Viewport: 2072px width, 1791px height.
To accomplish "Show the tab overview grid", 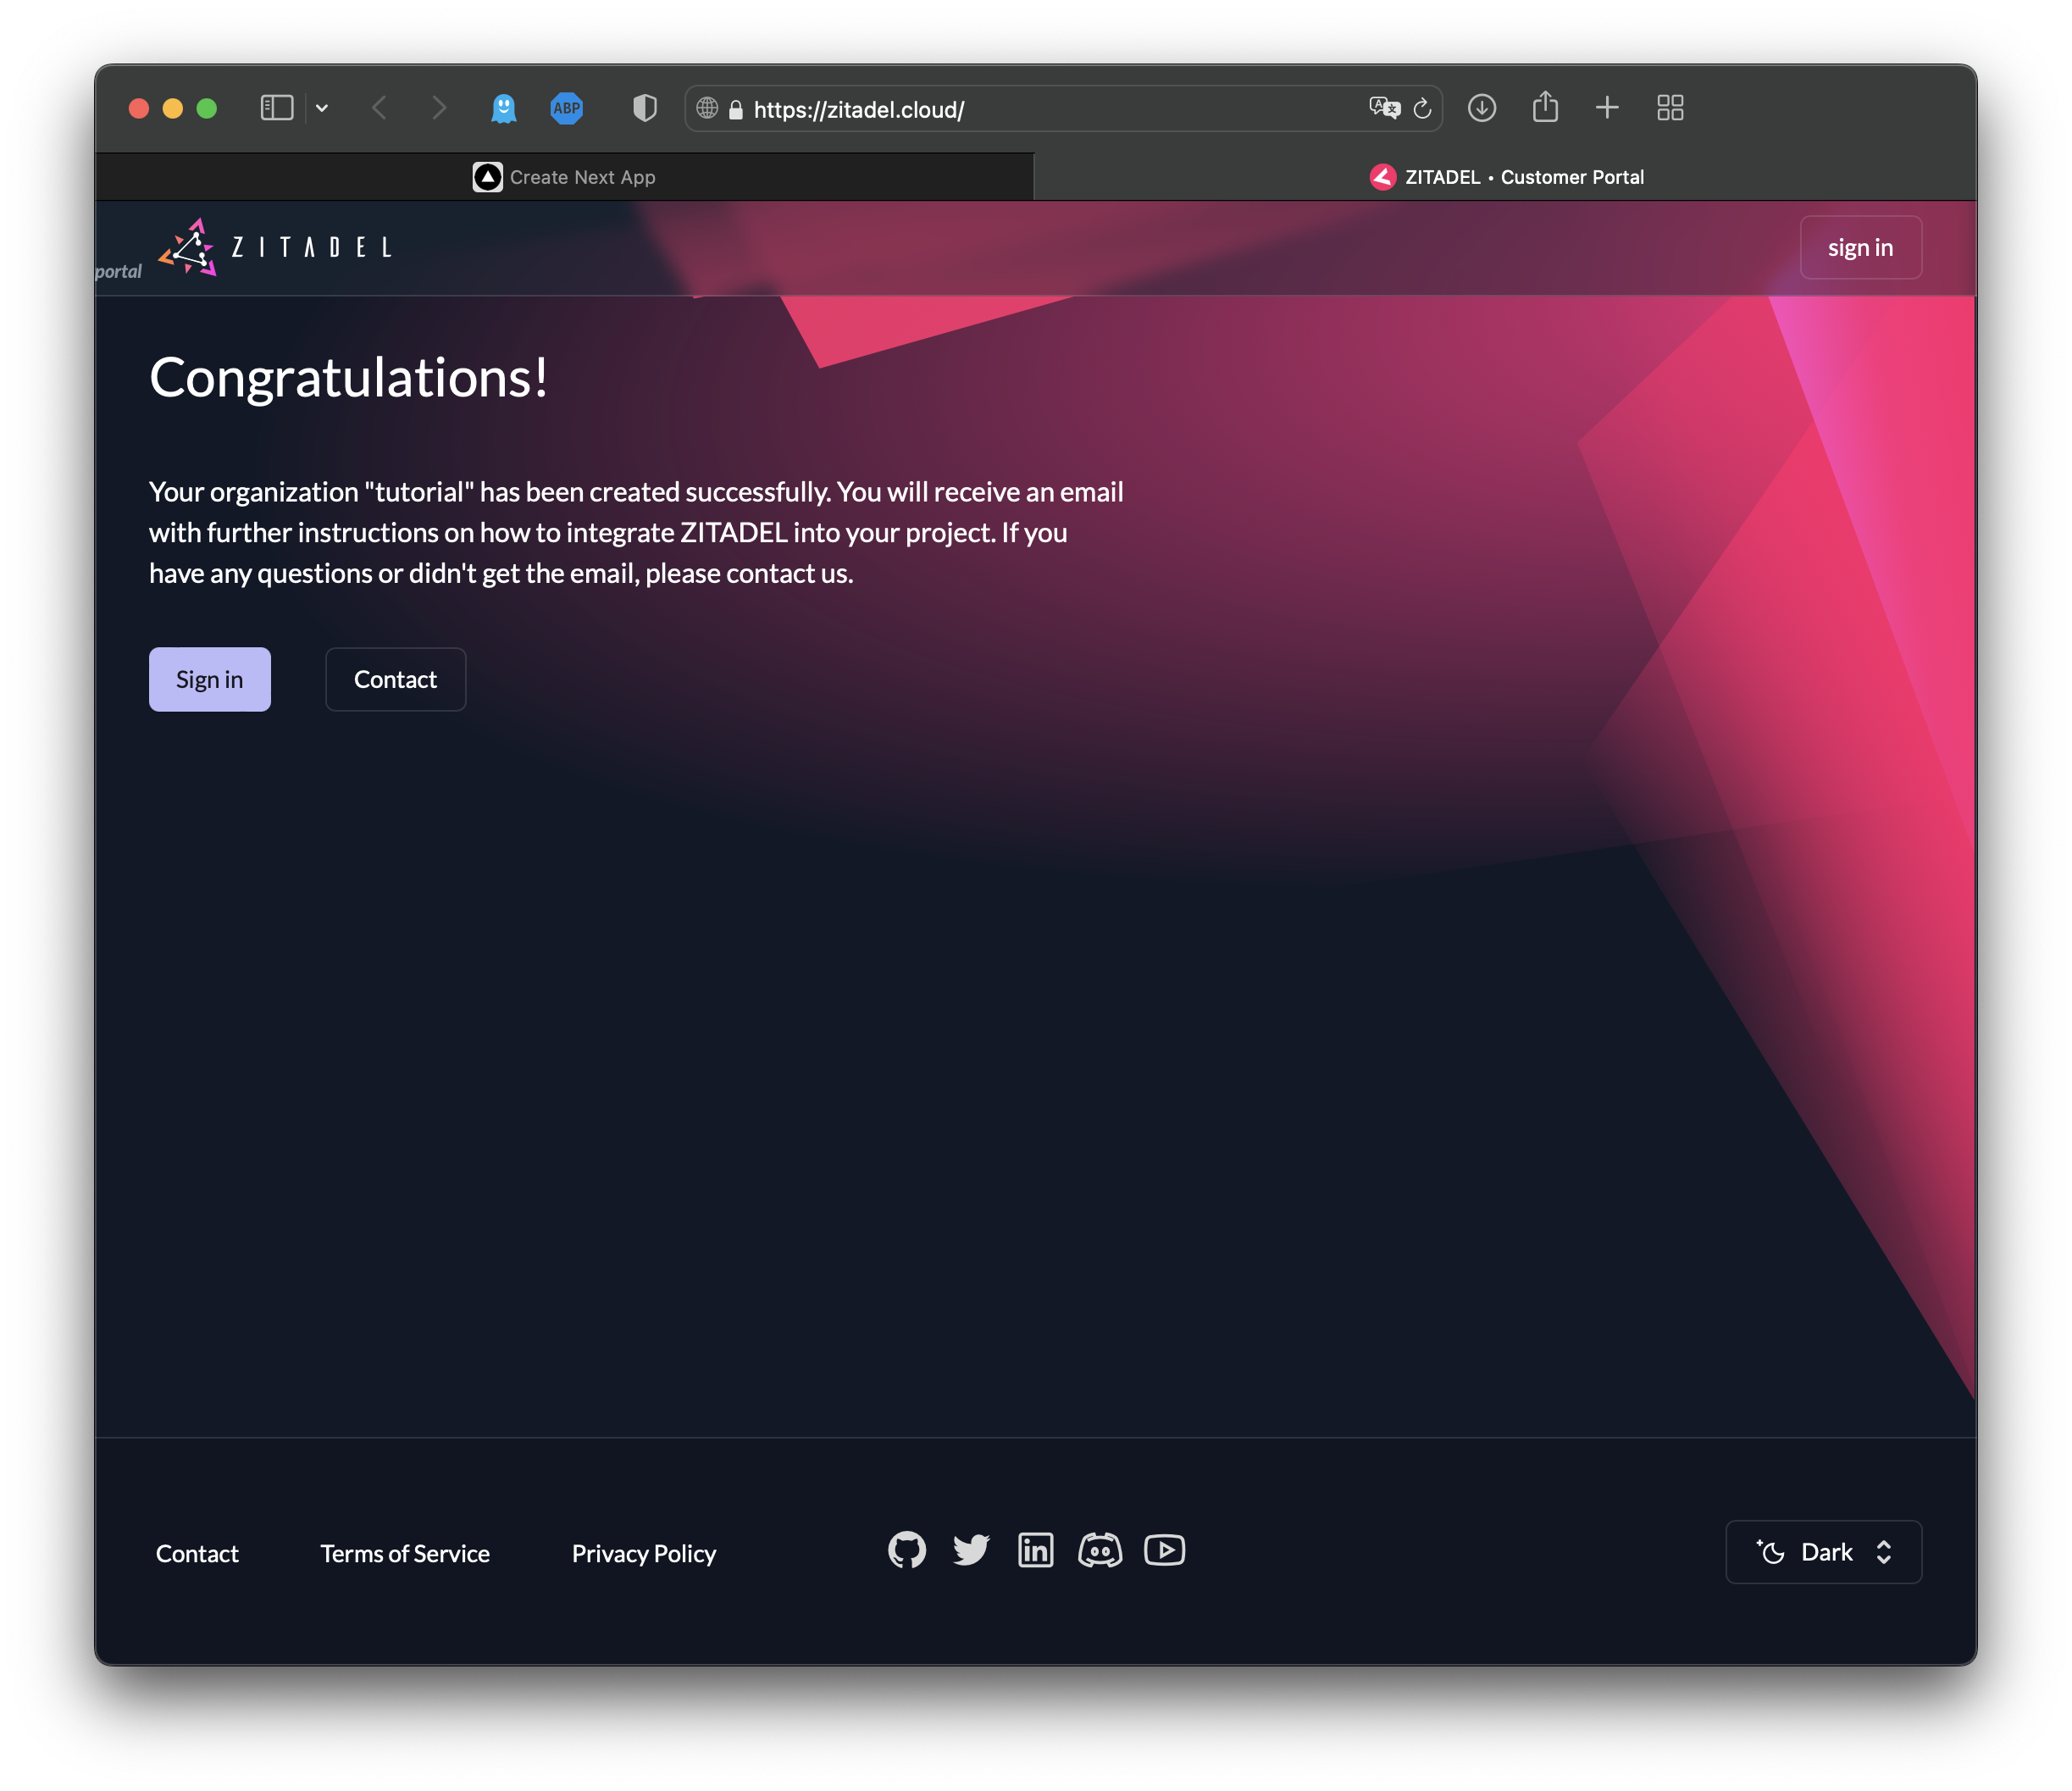I will (1670, 108).
